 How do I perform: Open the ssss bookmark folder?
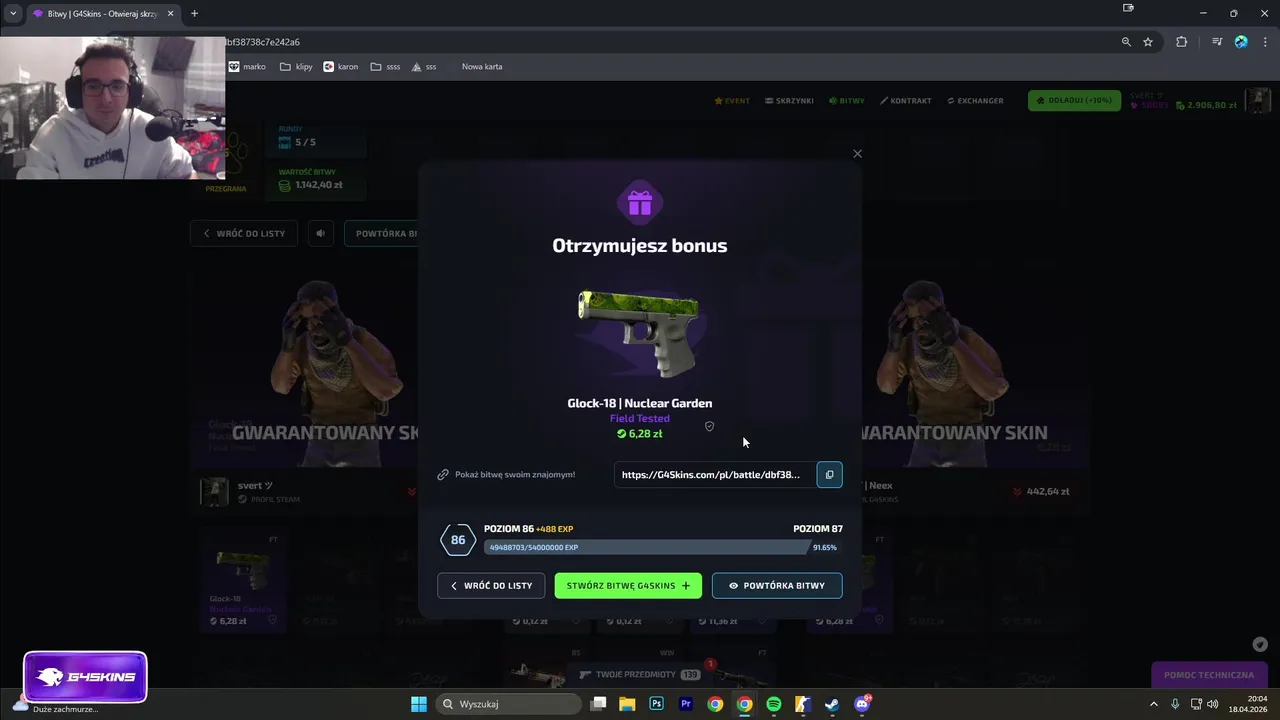(x=385, y=67)
